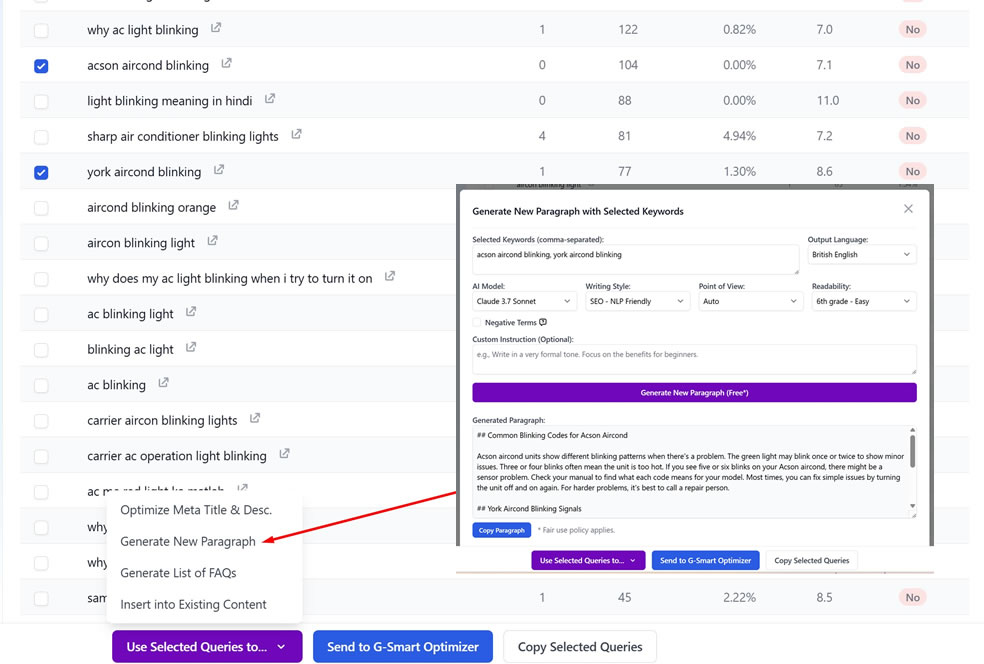Open the Output Language dropdown
The height and width of the screenshot is (664, 984).
[x=861, y=255]
